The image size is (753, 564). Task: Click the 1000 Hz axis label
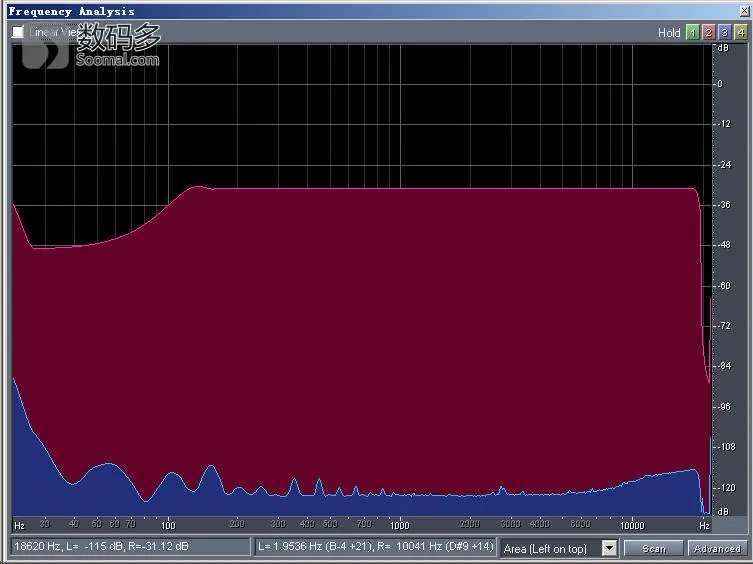pos(400,526)
